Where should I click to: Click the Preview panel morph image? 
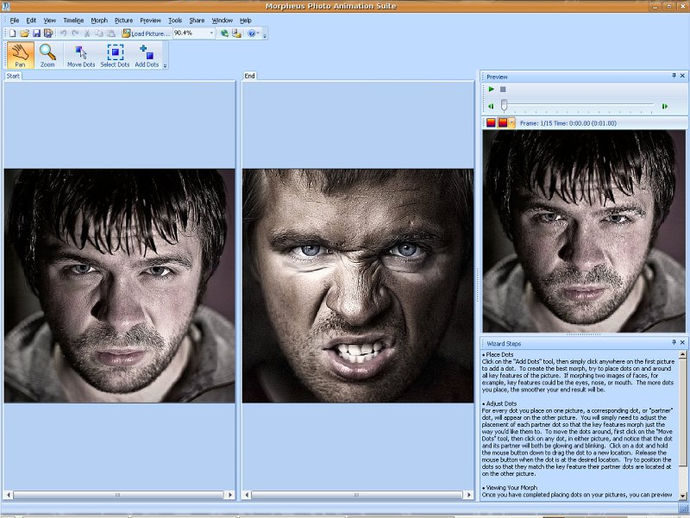coord(584,231)
